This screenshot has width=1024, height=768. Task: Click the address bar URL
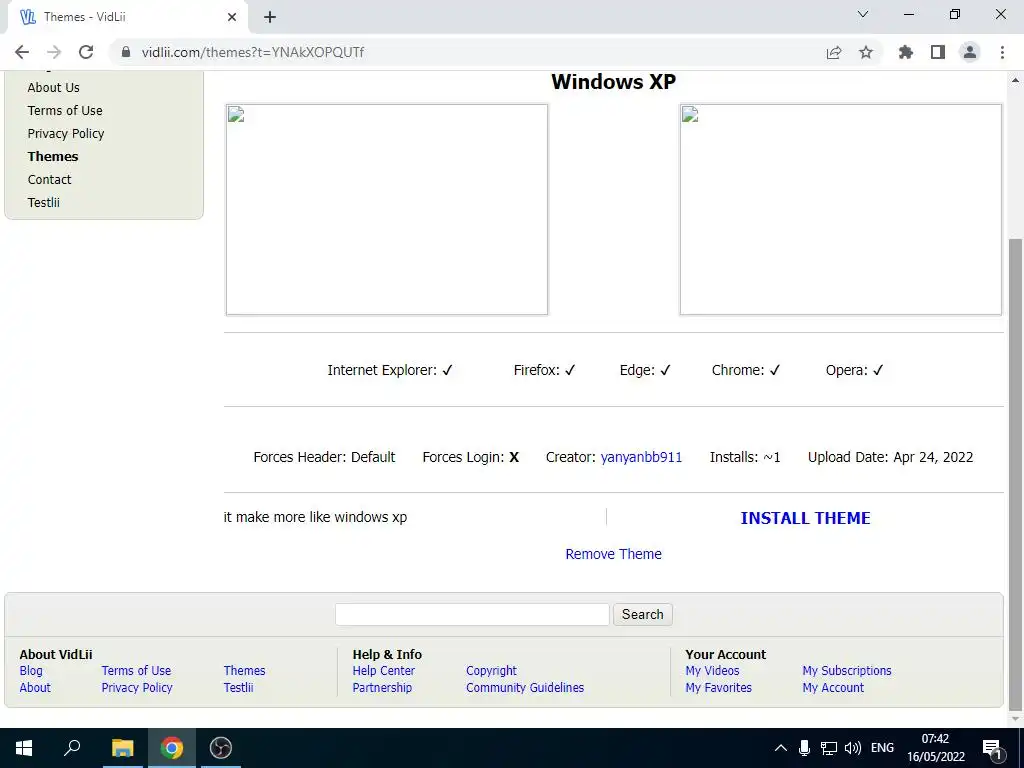pos(253,52)
